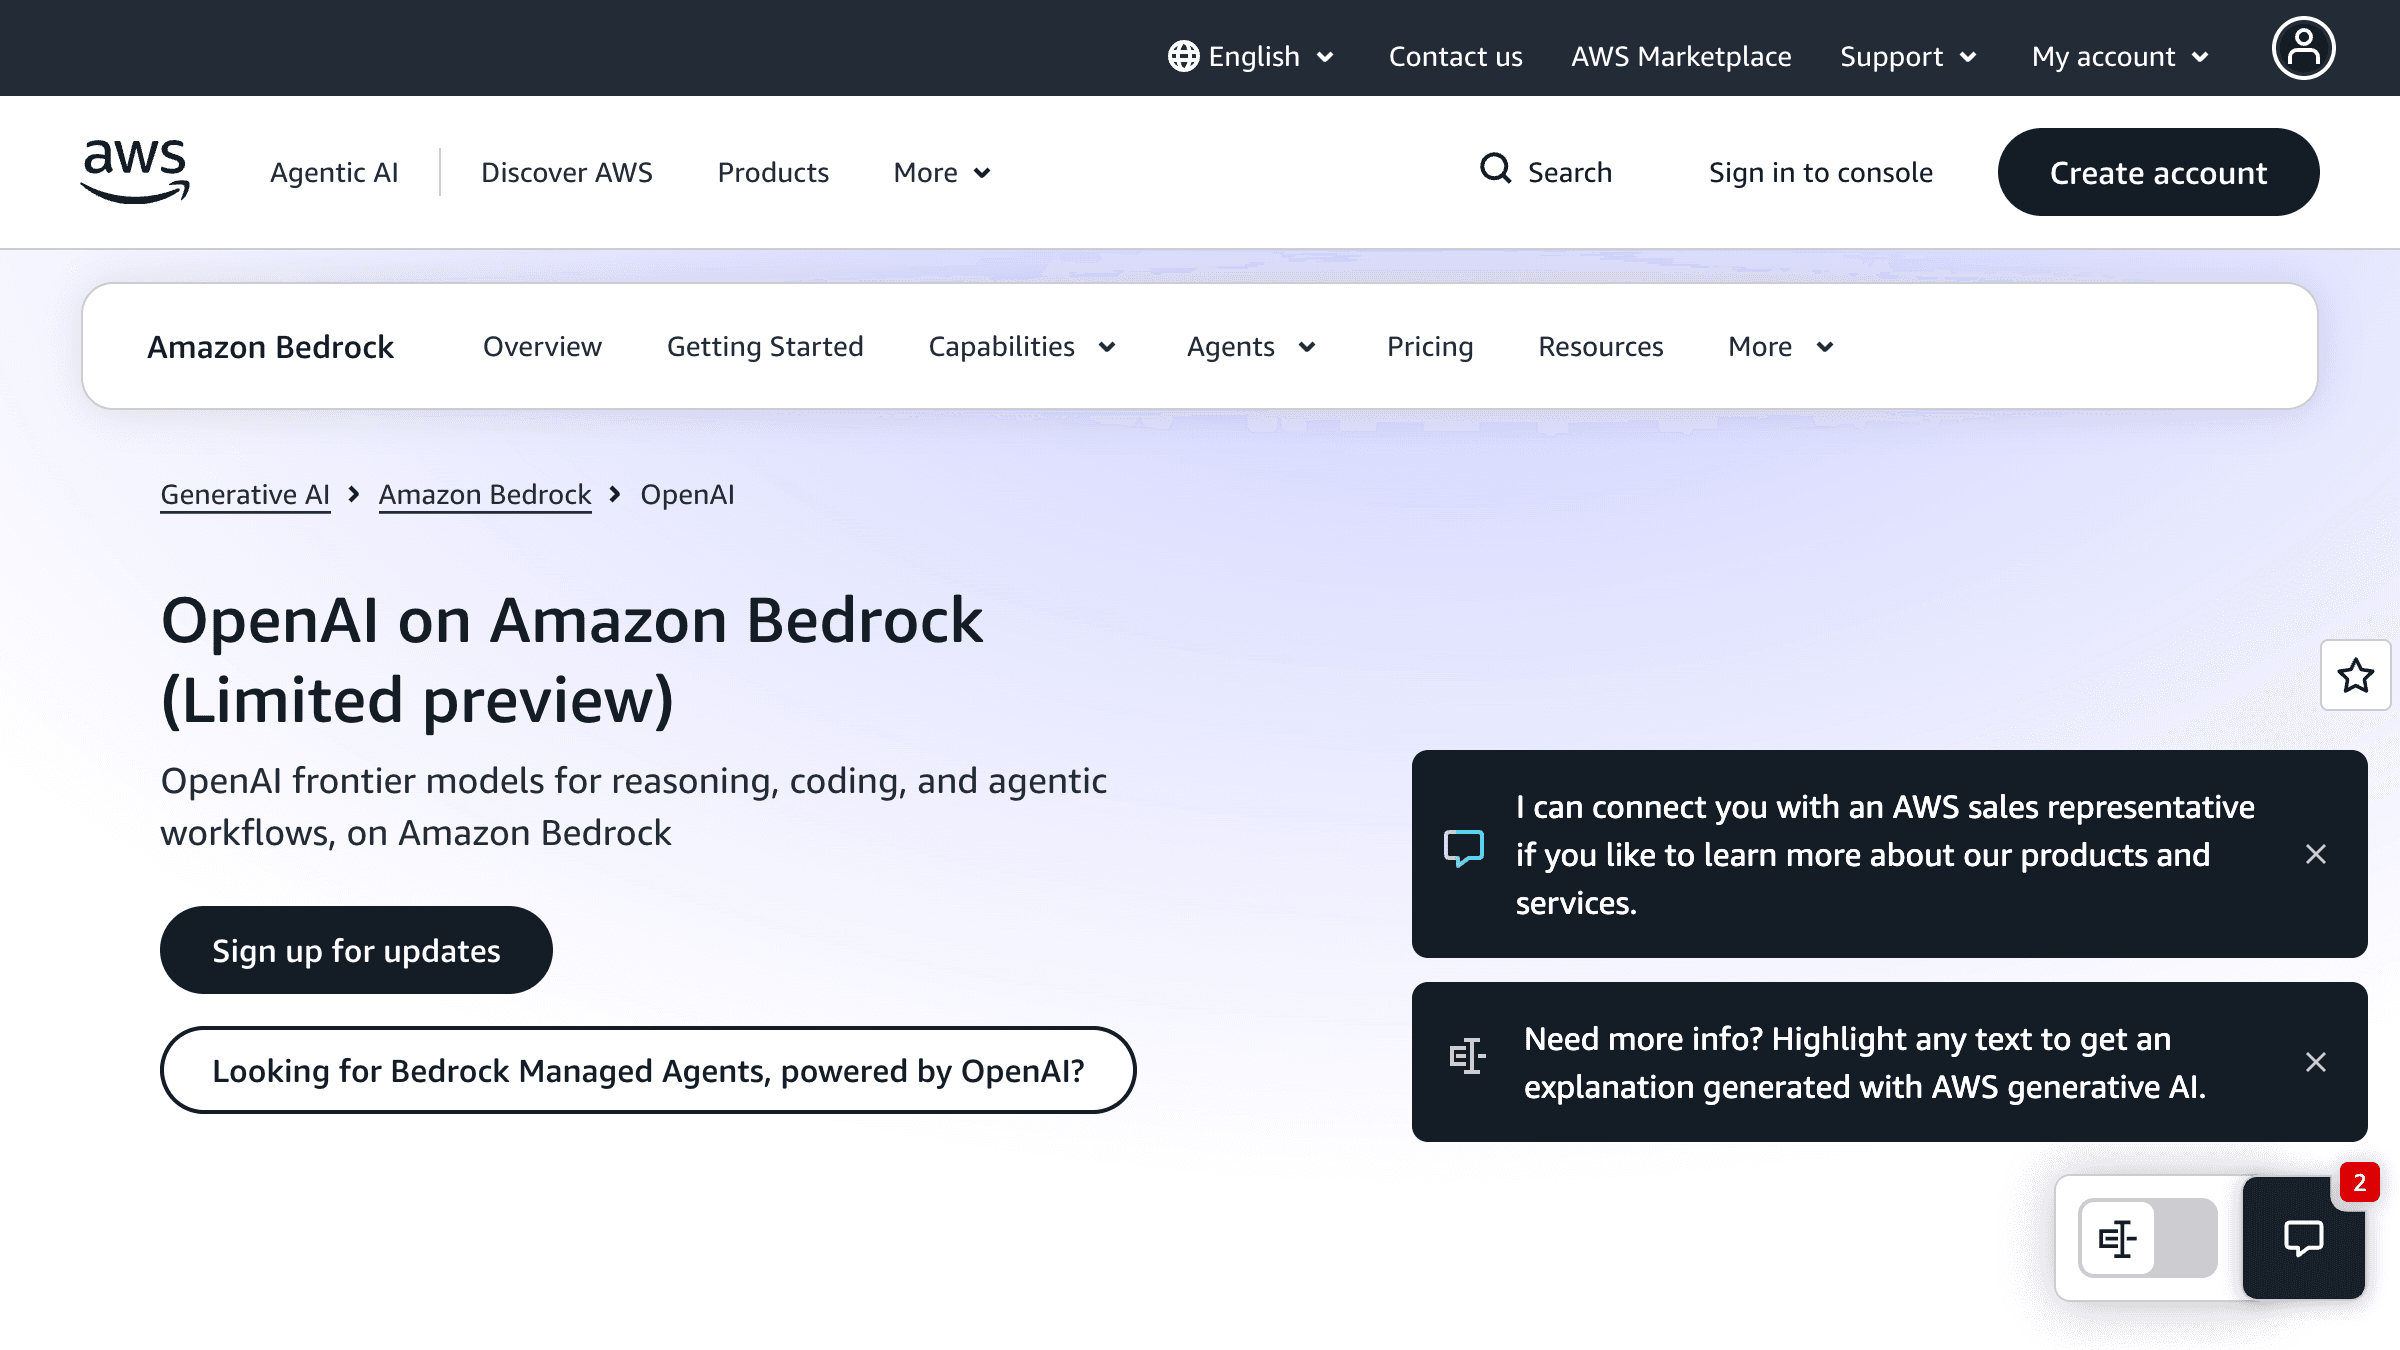Follow the Amazon Bedrock breadcrumb link
The image size is (2400, 1350).
(485, 494)
